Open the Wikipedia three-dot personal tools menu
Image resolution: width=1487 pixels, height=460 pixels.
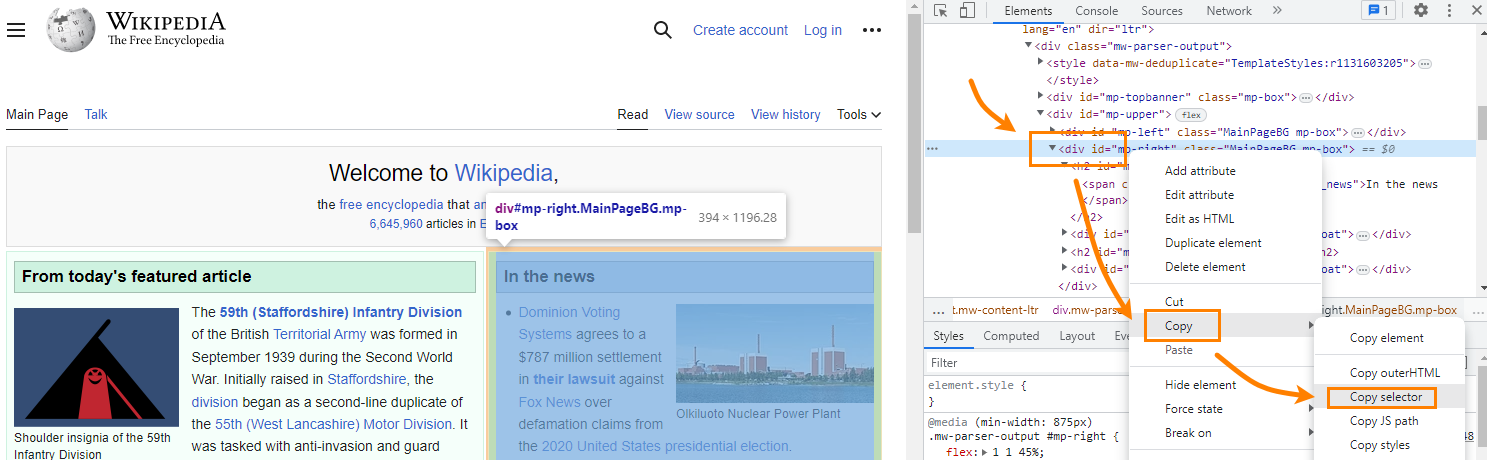[872, 30]
